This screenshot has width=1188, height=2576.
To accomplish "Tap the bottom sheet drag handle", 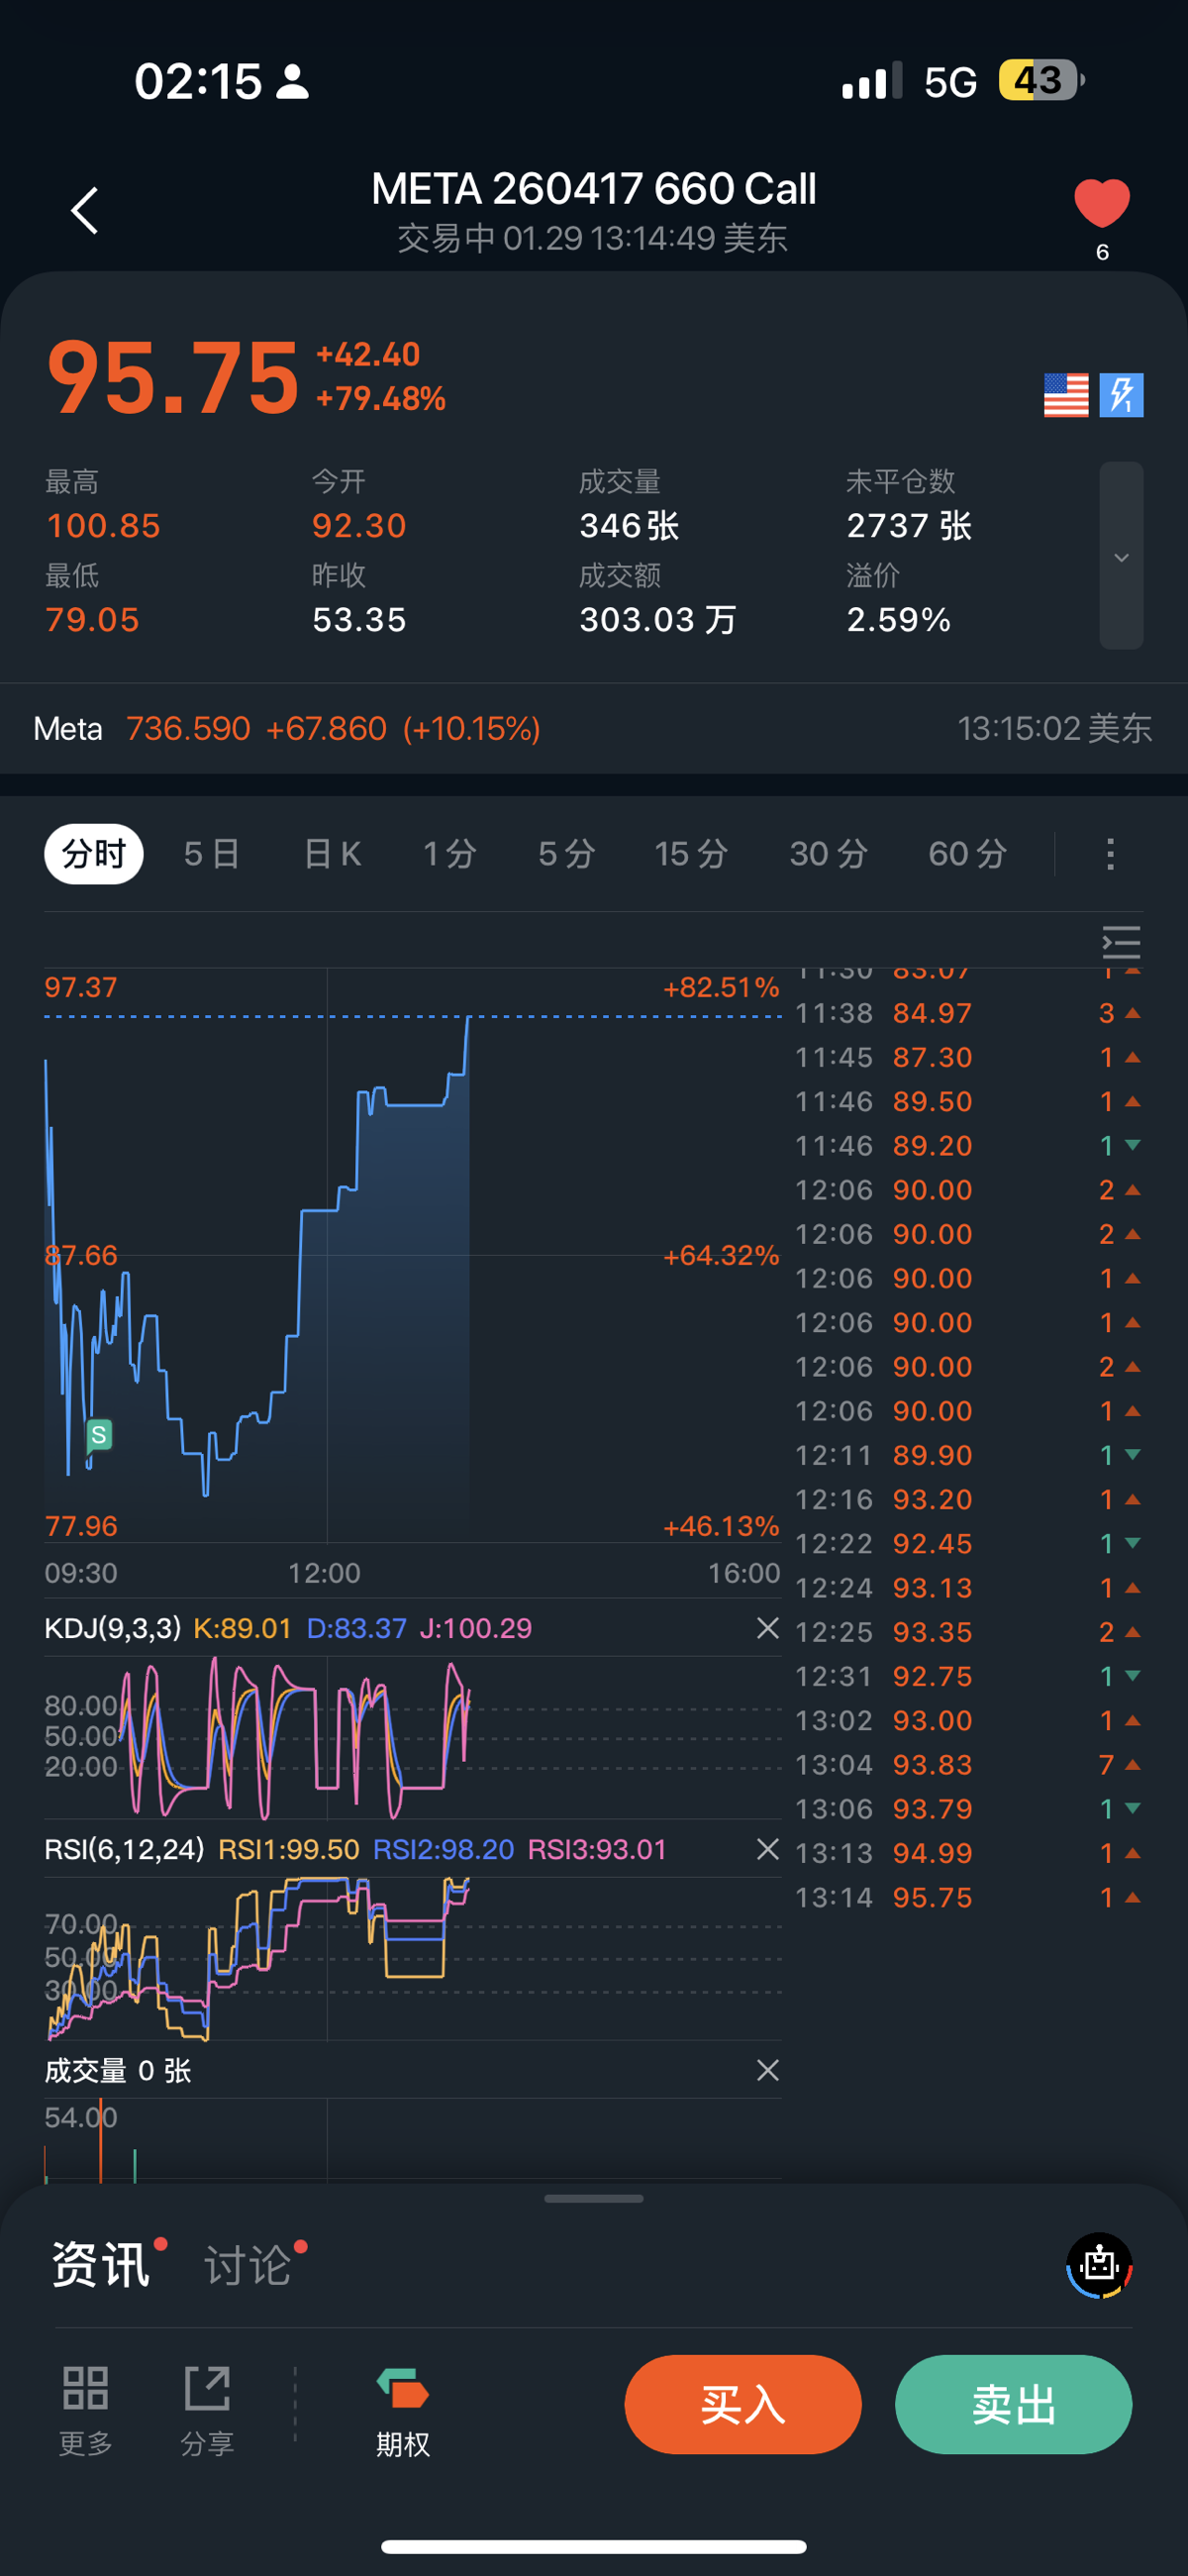I will (594, 2199).
